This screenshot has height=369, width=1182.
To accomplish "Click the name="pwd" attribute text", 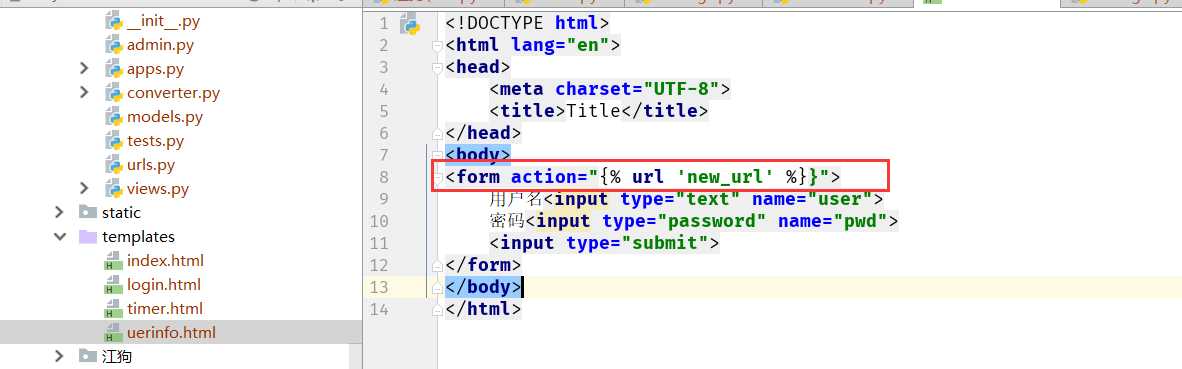I will click(833, 221).
